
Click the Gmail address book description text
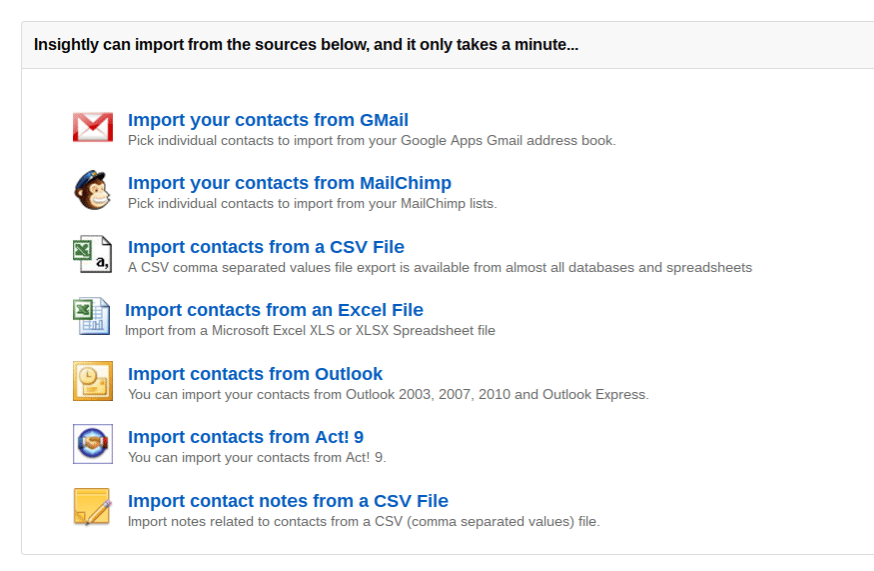pos(372,141)
